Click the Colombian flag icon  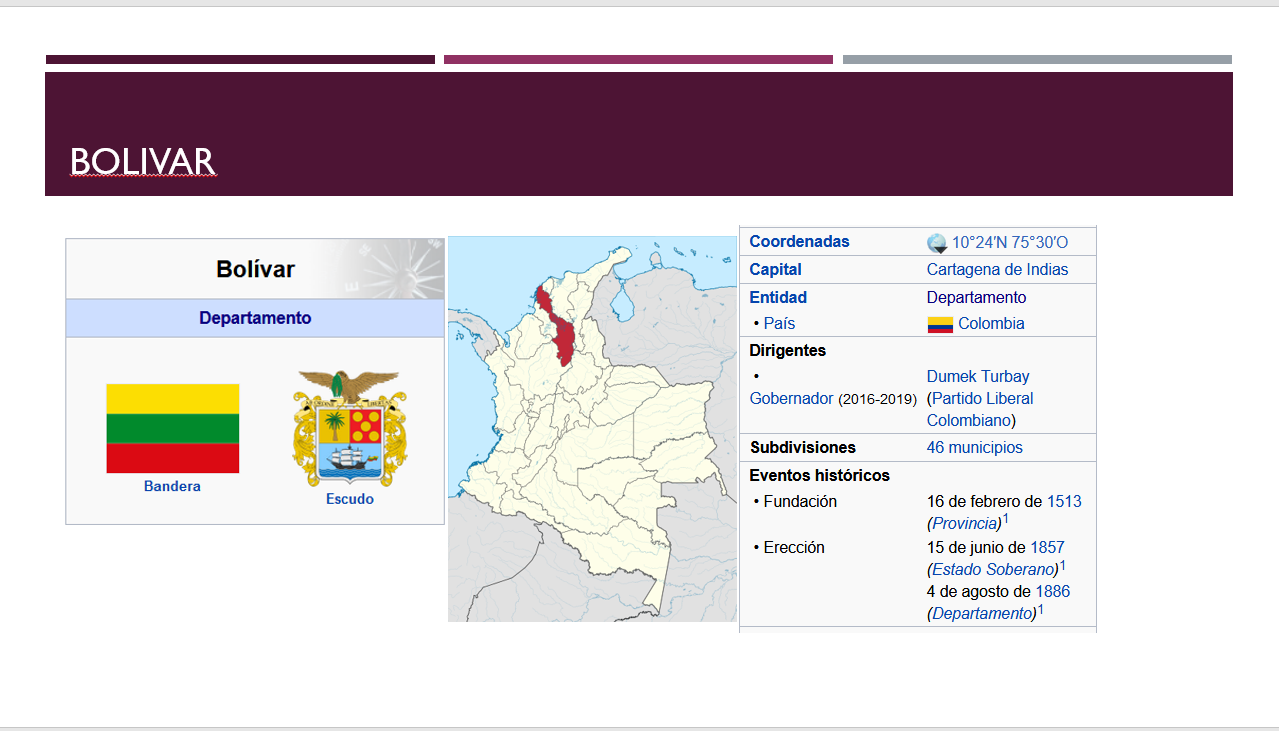[x=940, y=325]
